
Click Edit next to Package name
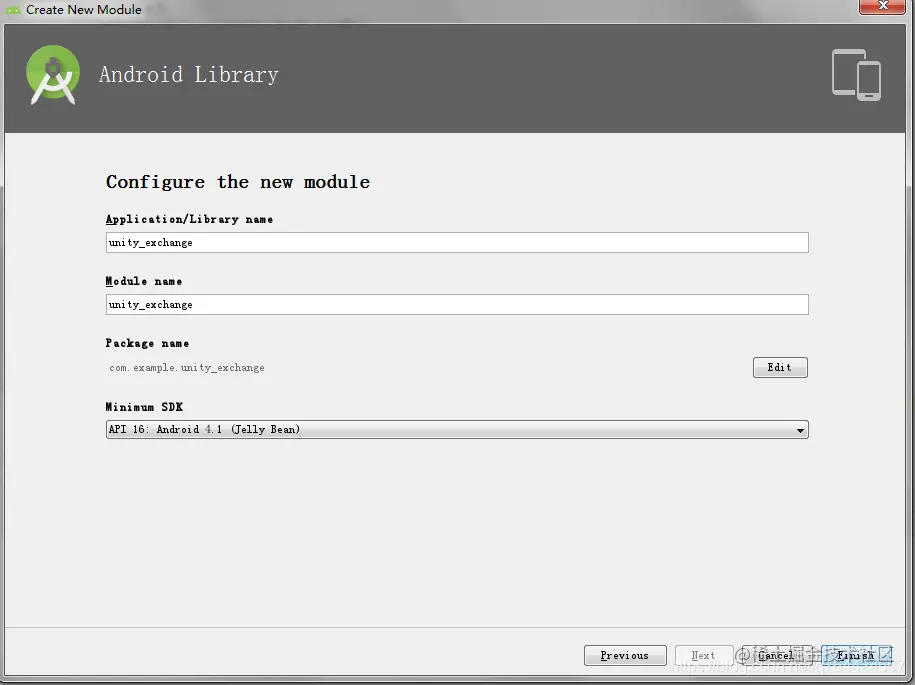click(x=780, y=368)
